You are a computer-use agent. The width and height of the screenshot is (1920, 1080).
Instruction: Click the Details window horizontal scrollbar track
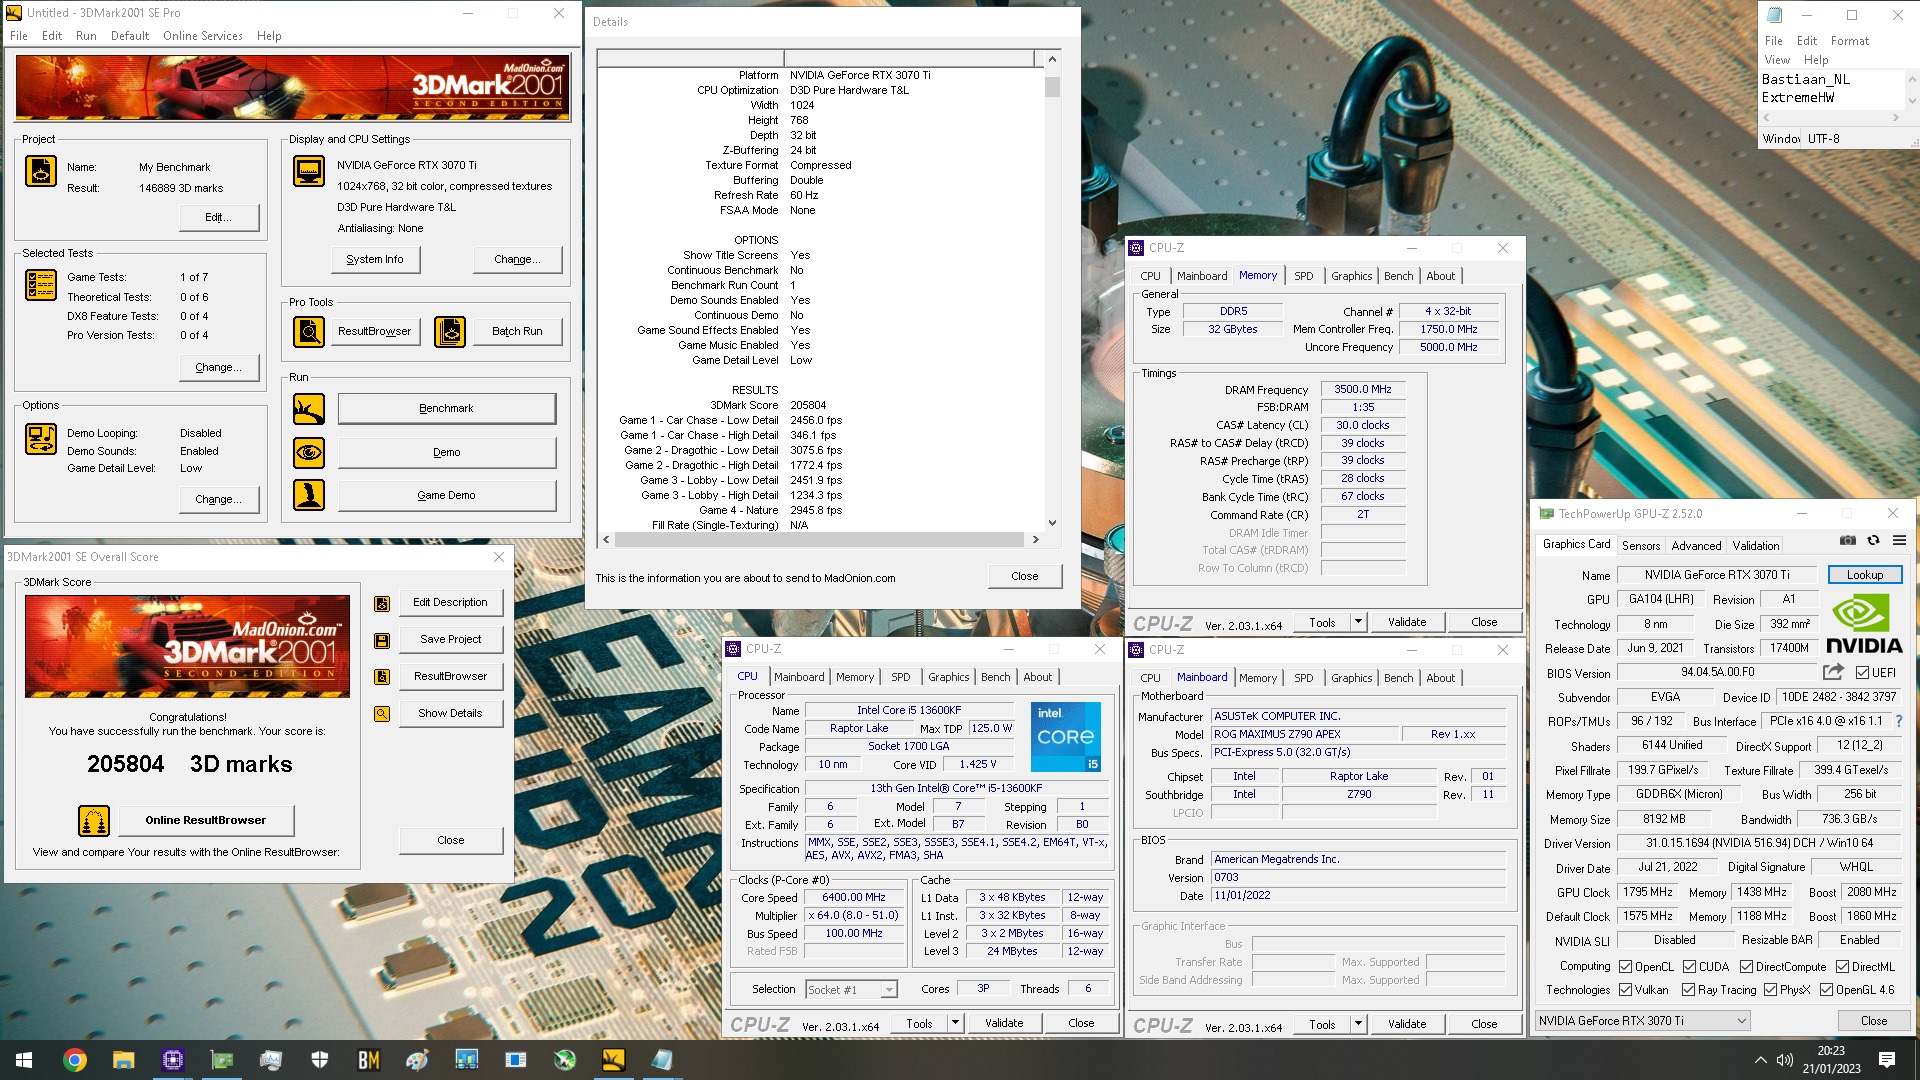[x=820, y=540]
